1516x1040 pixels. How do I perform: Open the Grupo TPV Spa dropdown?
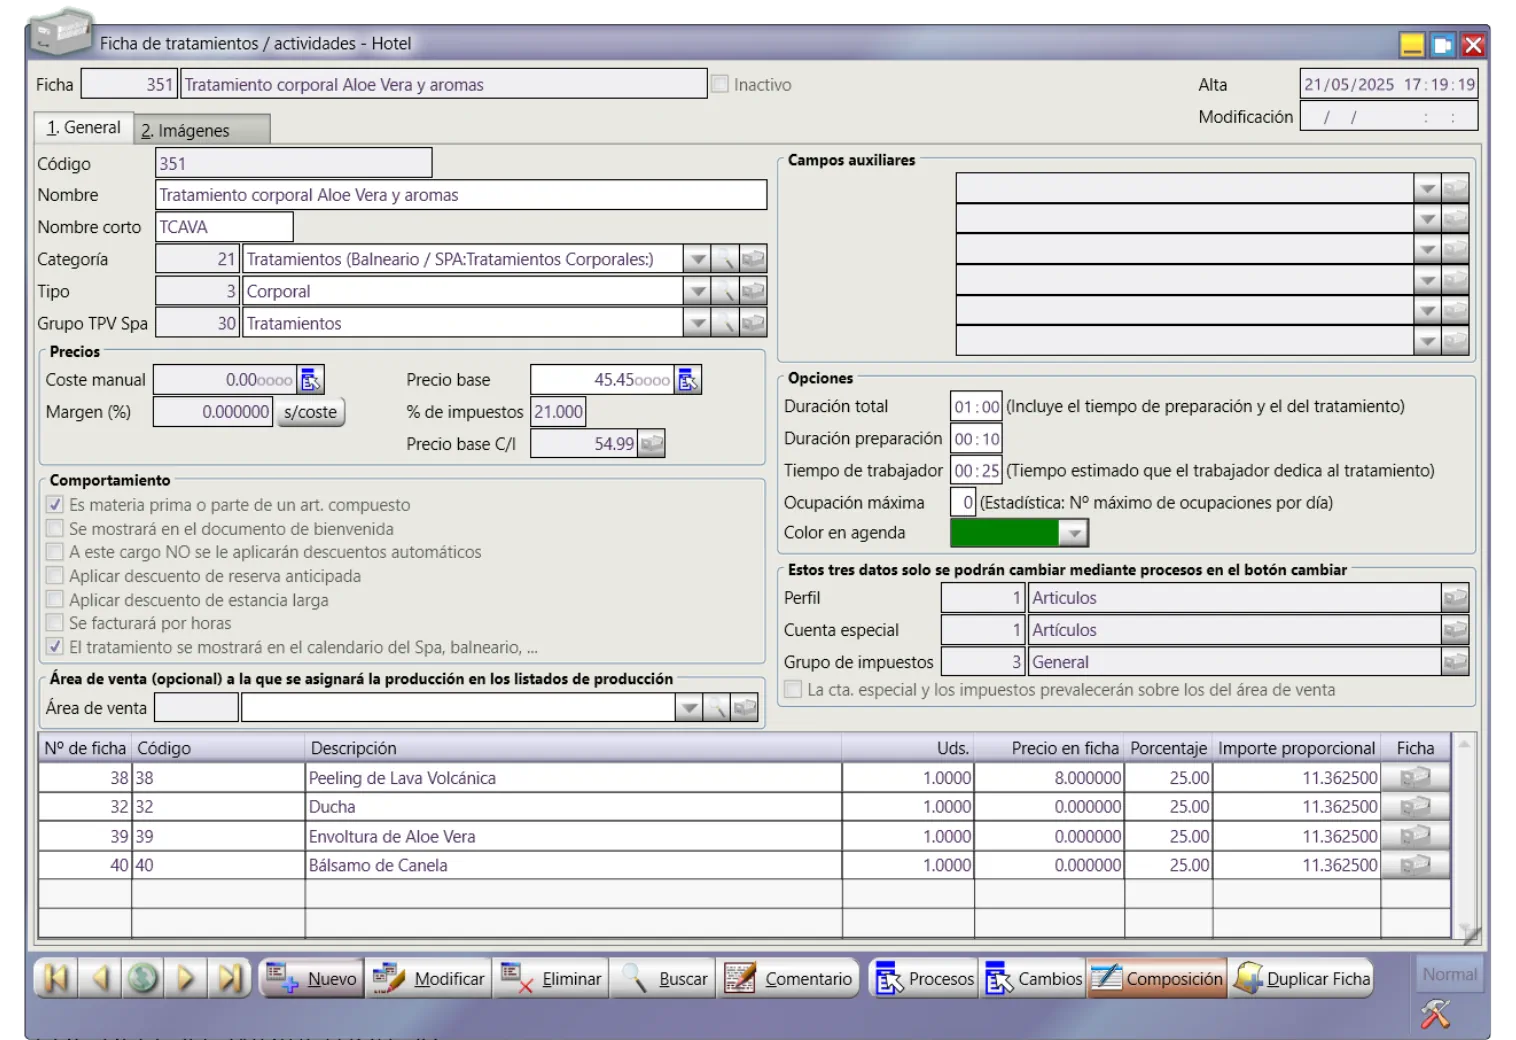(x=697, y=324)
